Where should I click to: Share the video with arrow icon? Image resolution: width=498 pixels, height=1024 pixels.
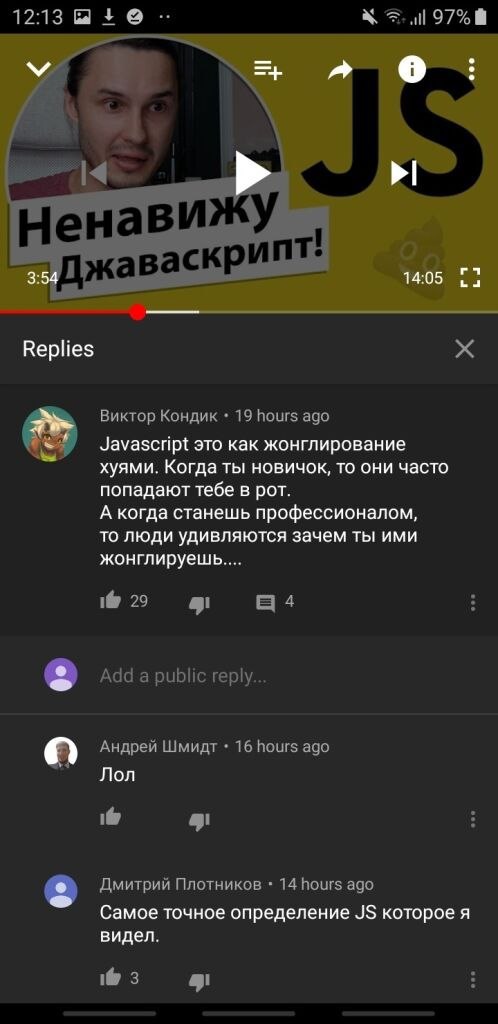(x=340, y=69)
